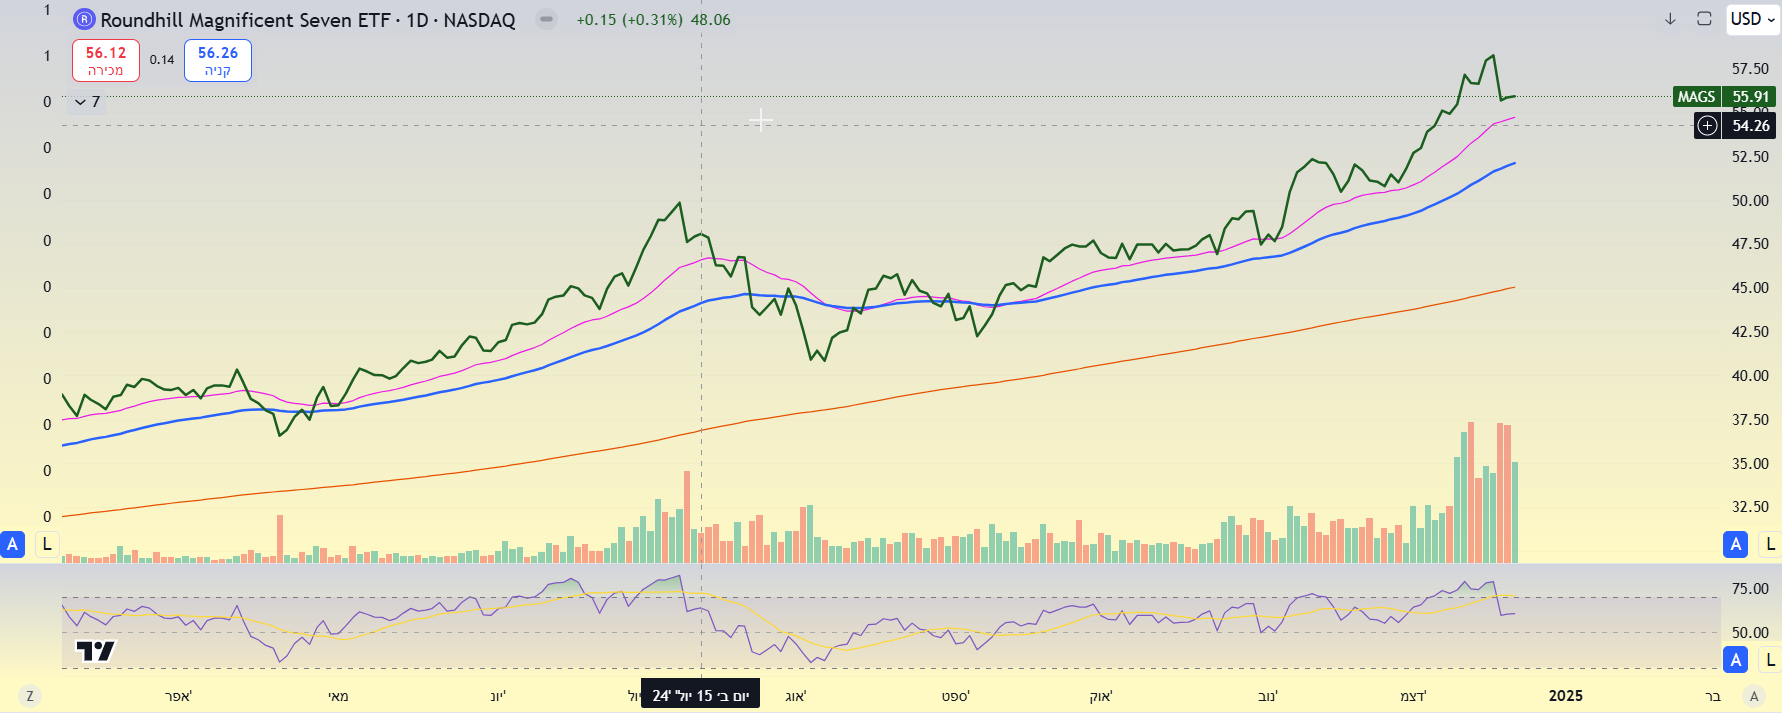This screenshot has height=713, width=1782.
Task: Click the 45.00 price axis label
Action: [1750, 288]
